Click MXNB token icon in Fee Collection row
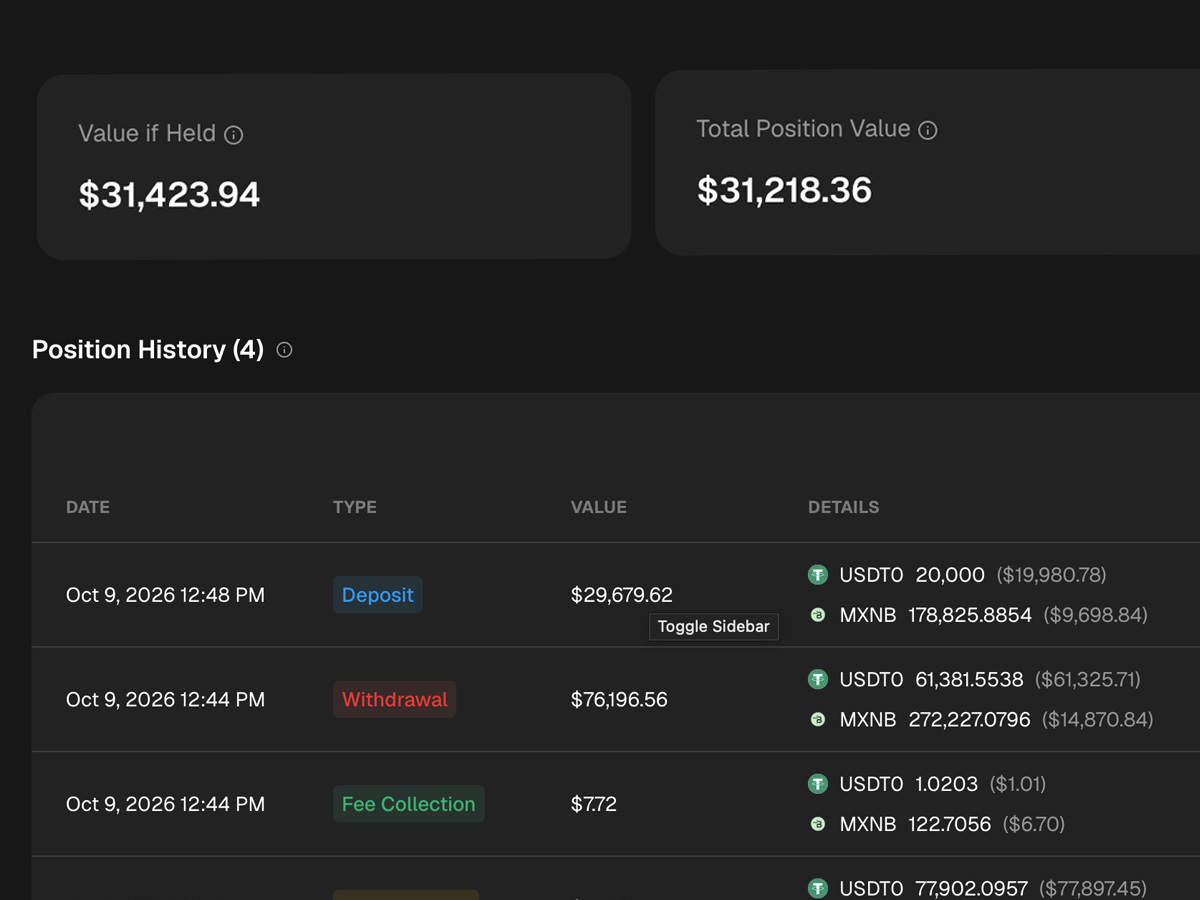Viewport: 1200px width, 900px height. (818, 824)
